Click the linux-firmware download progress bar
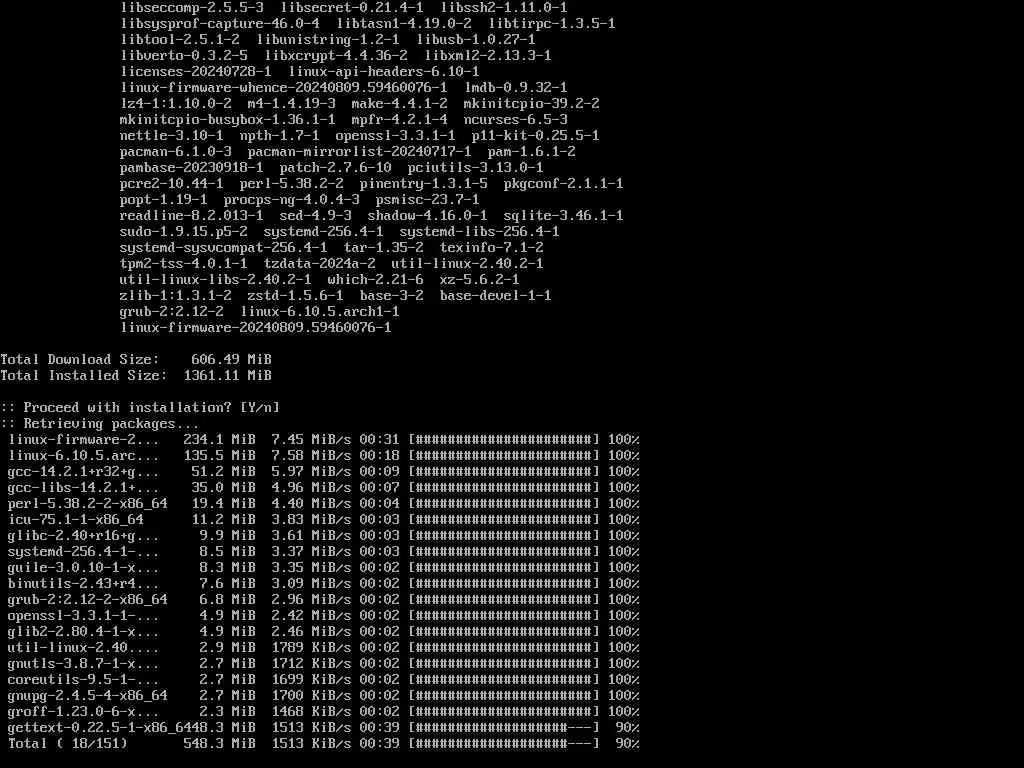Image resolution: width=1024 pixels, height=768 pixels. (504, 440)
